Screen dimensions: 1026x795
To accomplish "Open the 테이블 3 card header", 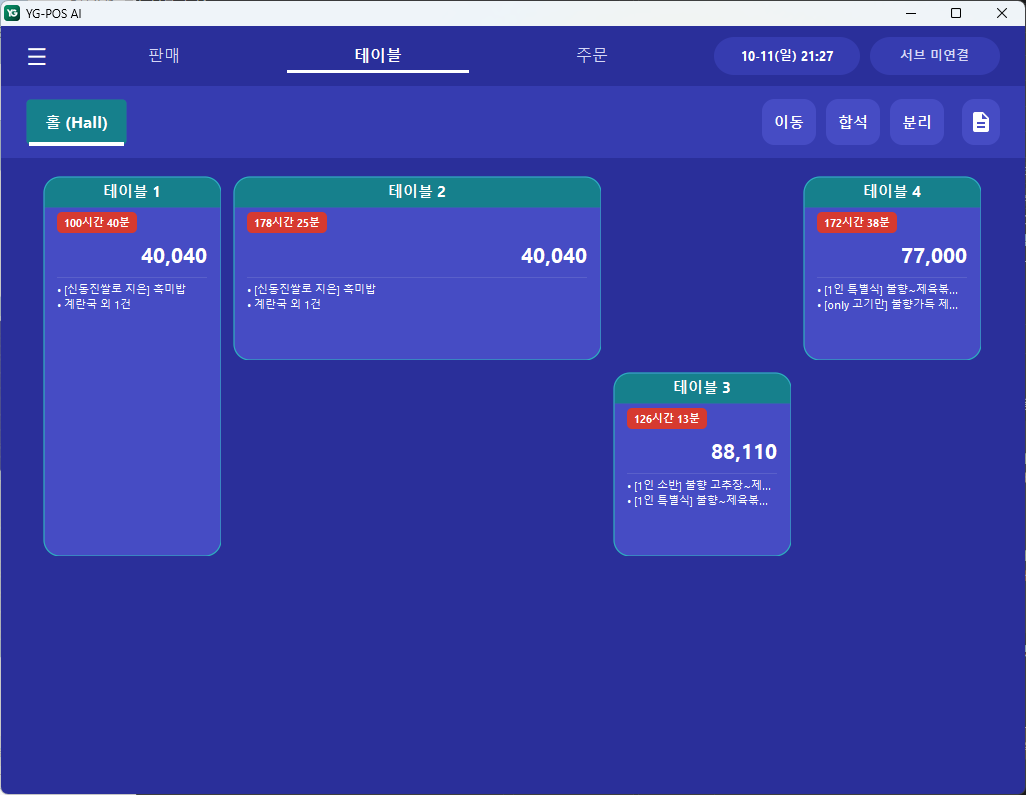I will [x=702, y=388].
